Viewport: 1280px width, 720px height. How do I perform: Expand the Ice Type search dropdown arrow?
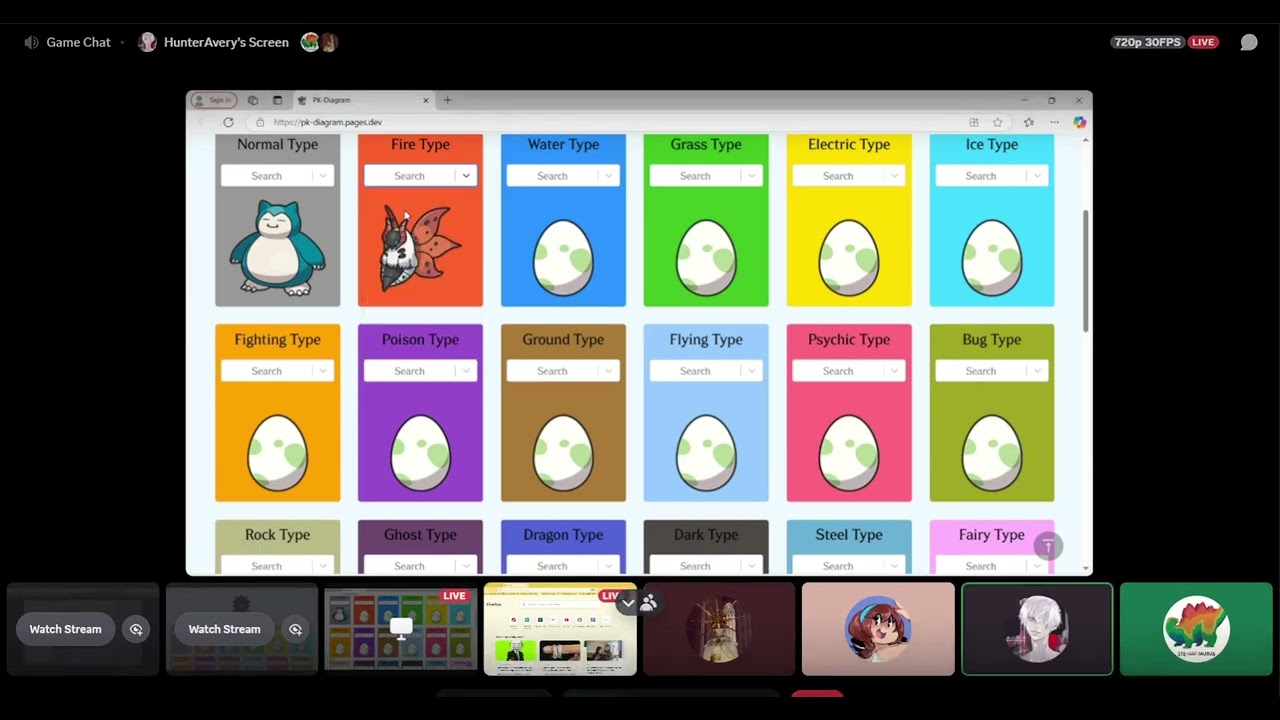click(x=1037, y=176)
